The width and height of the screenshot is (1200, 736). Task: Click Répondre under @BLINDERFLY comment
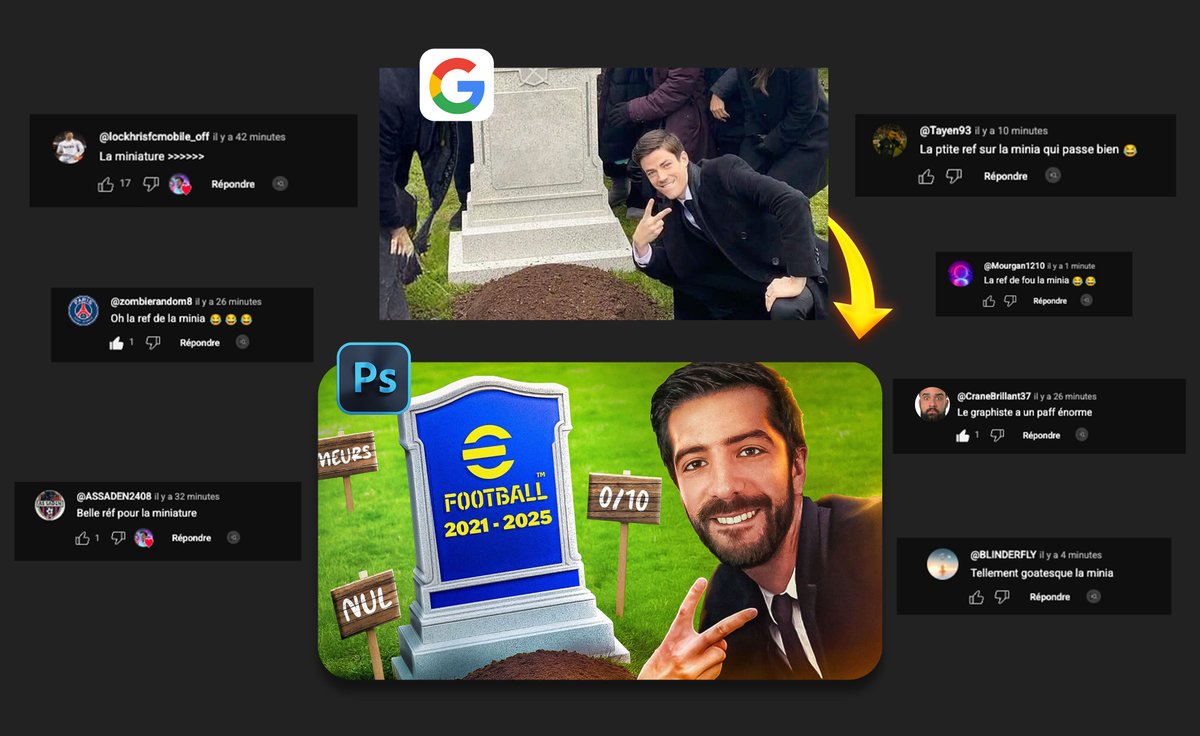click(x=1049, y=597)
